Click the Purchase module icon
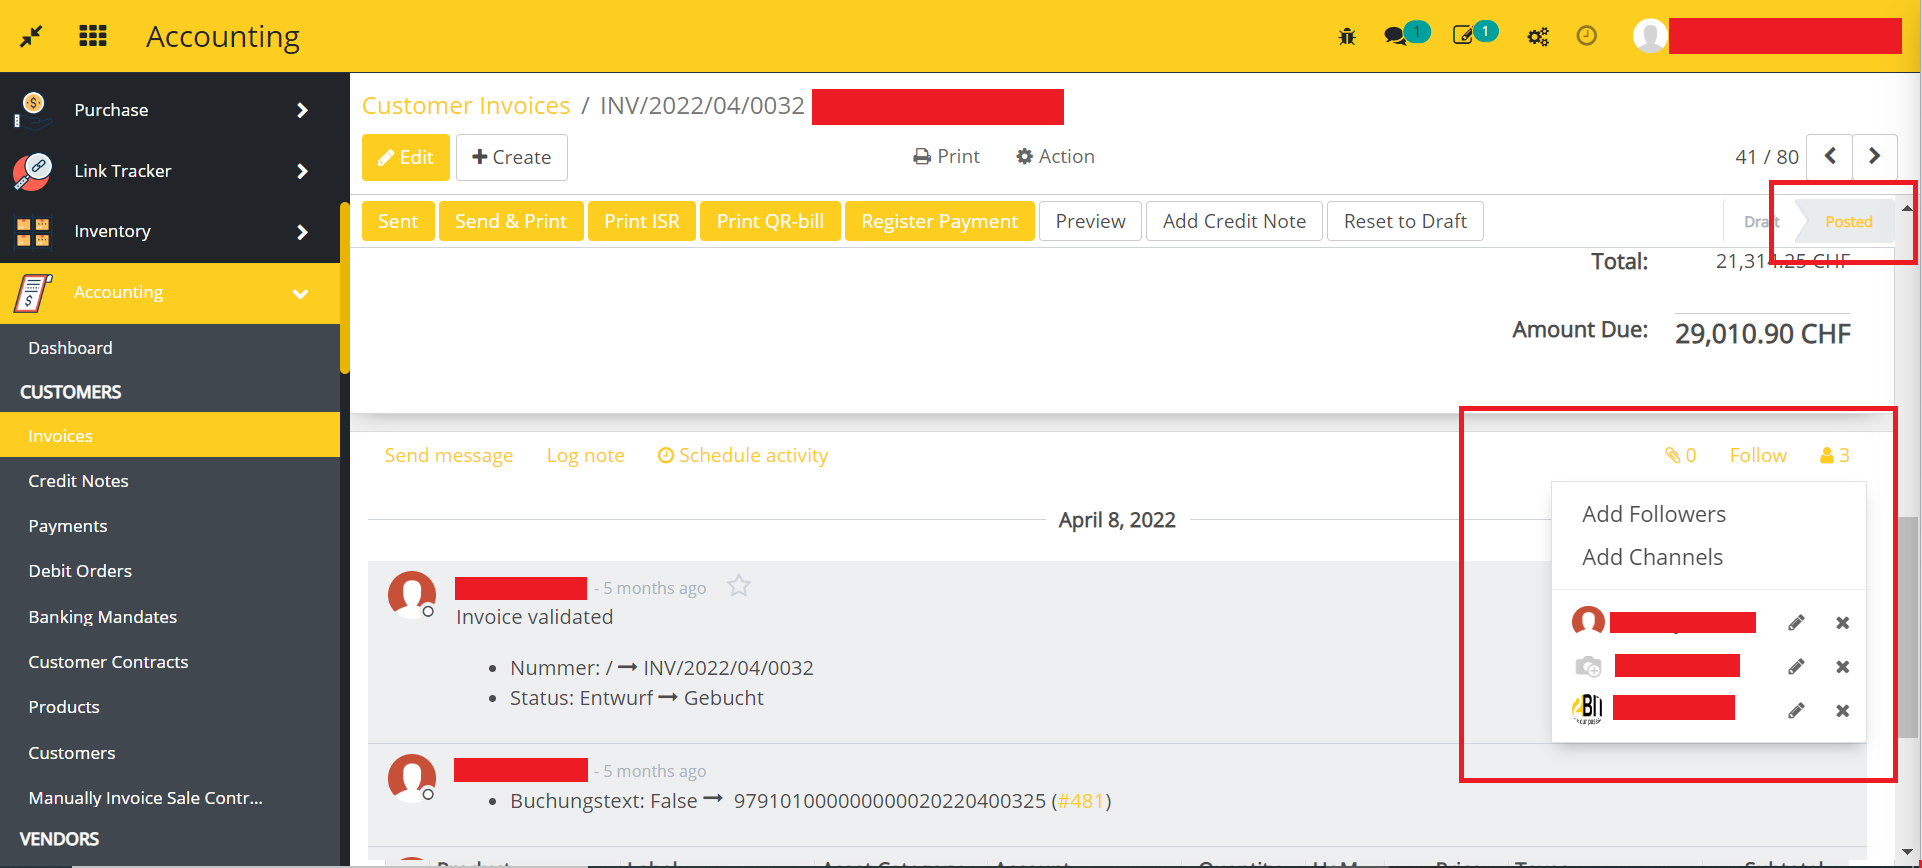Screen dimensions: 1922x868 tap(33, 110)
